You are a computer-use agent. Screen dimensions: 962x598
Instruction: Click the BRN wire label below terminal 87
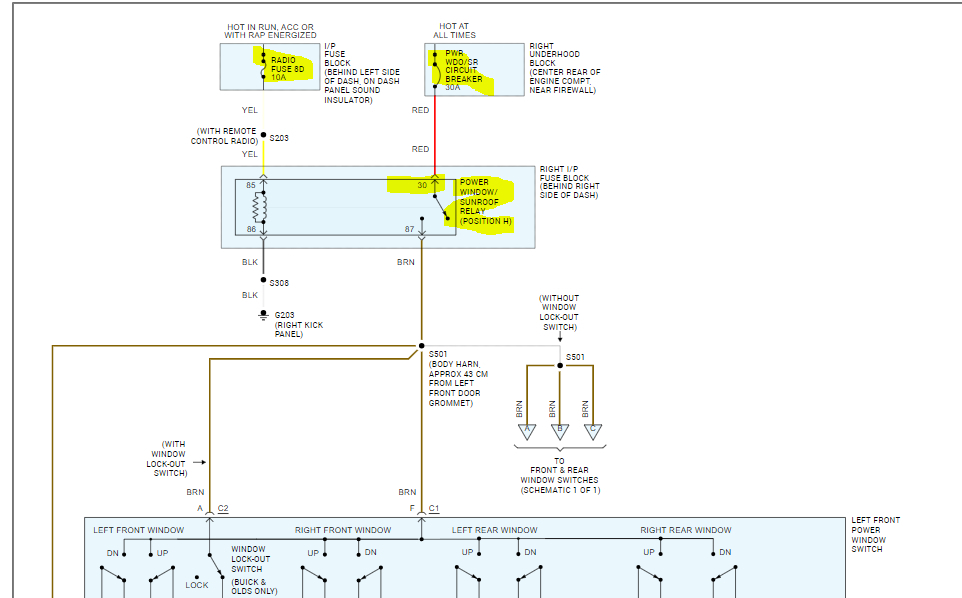click(x=406, y=262)
